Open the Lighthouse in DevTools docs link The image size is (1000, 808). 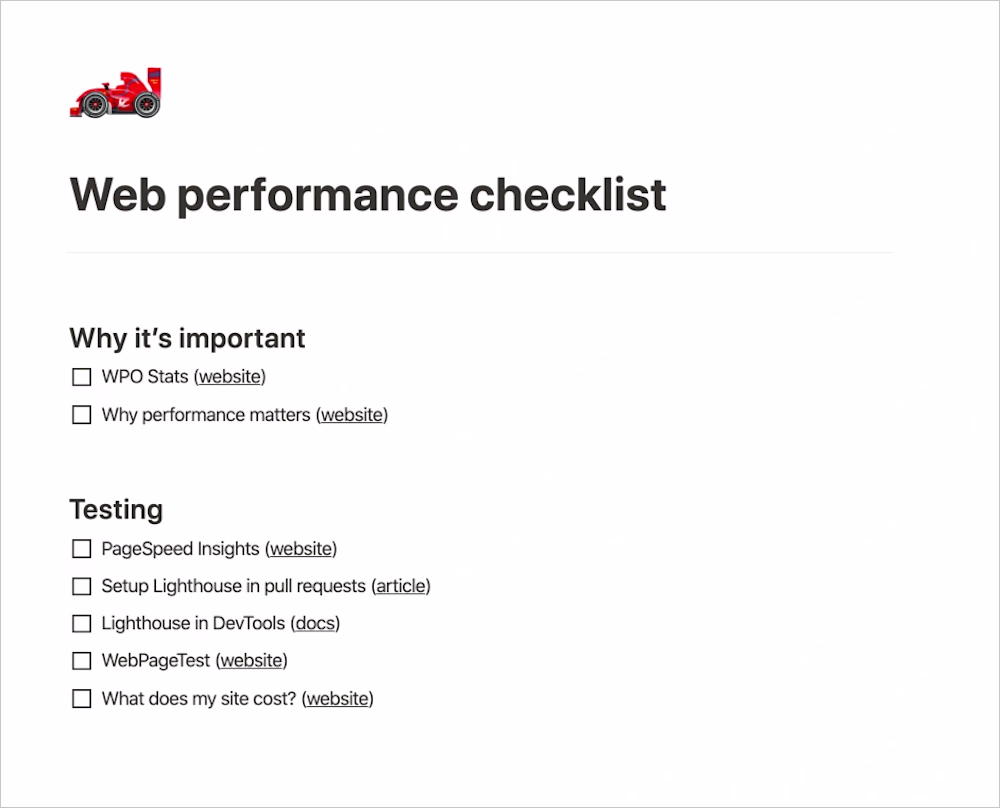tap(316, 624)
